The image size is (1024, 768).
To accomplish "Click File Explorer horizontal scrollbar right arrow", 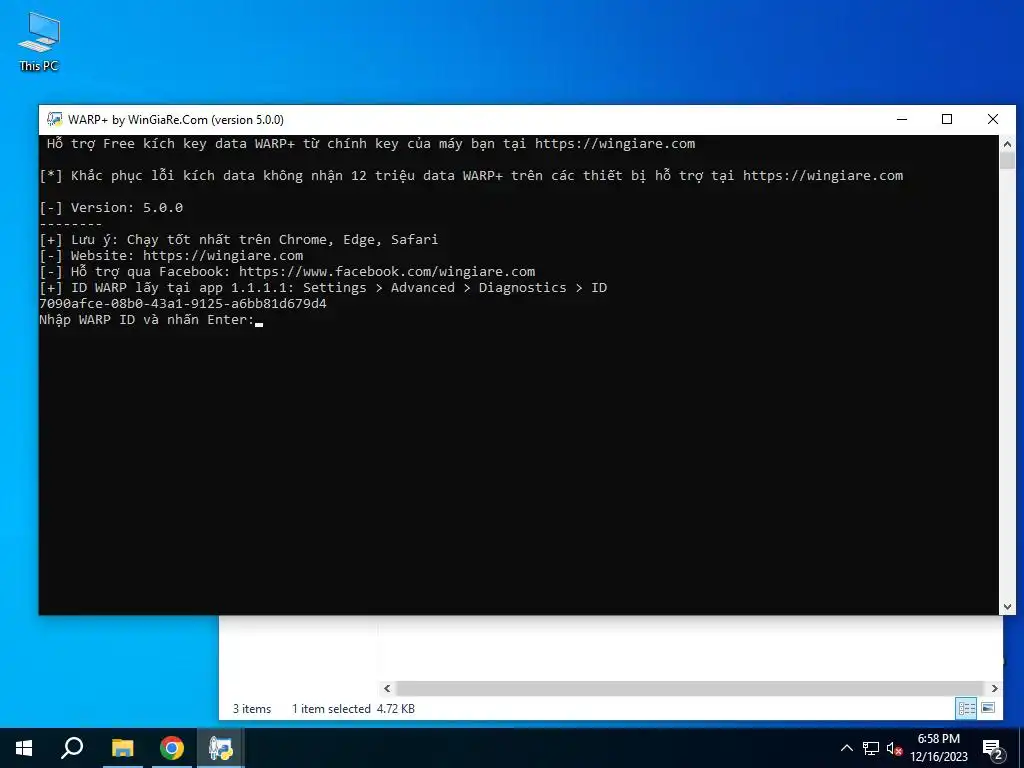I will 995,688.
